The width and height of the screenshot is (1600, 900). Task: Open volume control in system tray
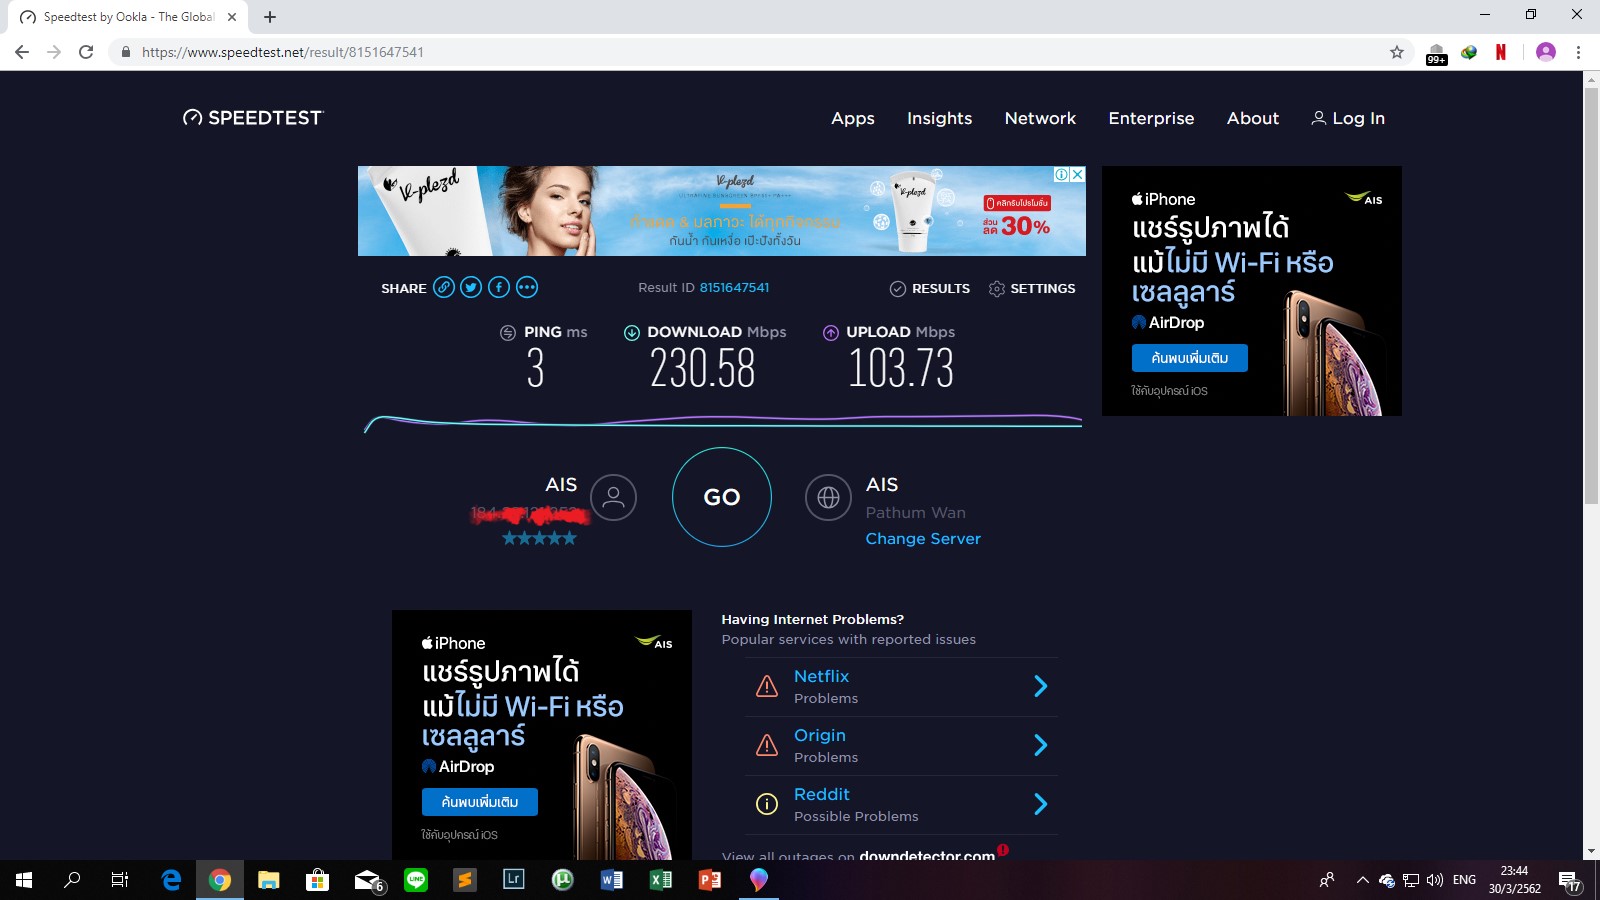point(1435,880)
